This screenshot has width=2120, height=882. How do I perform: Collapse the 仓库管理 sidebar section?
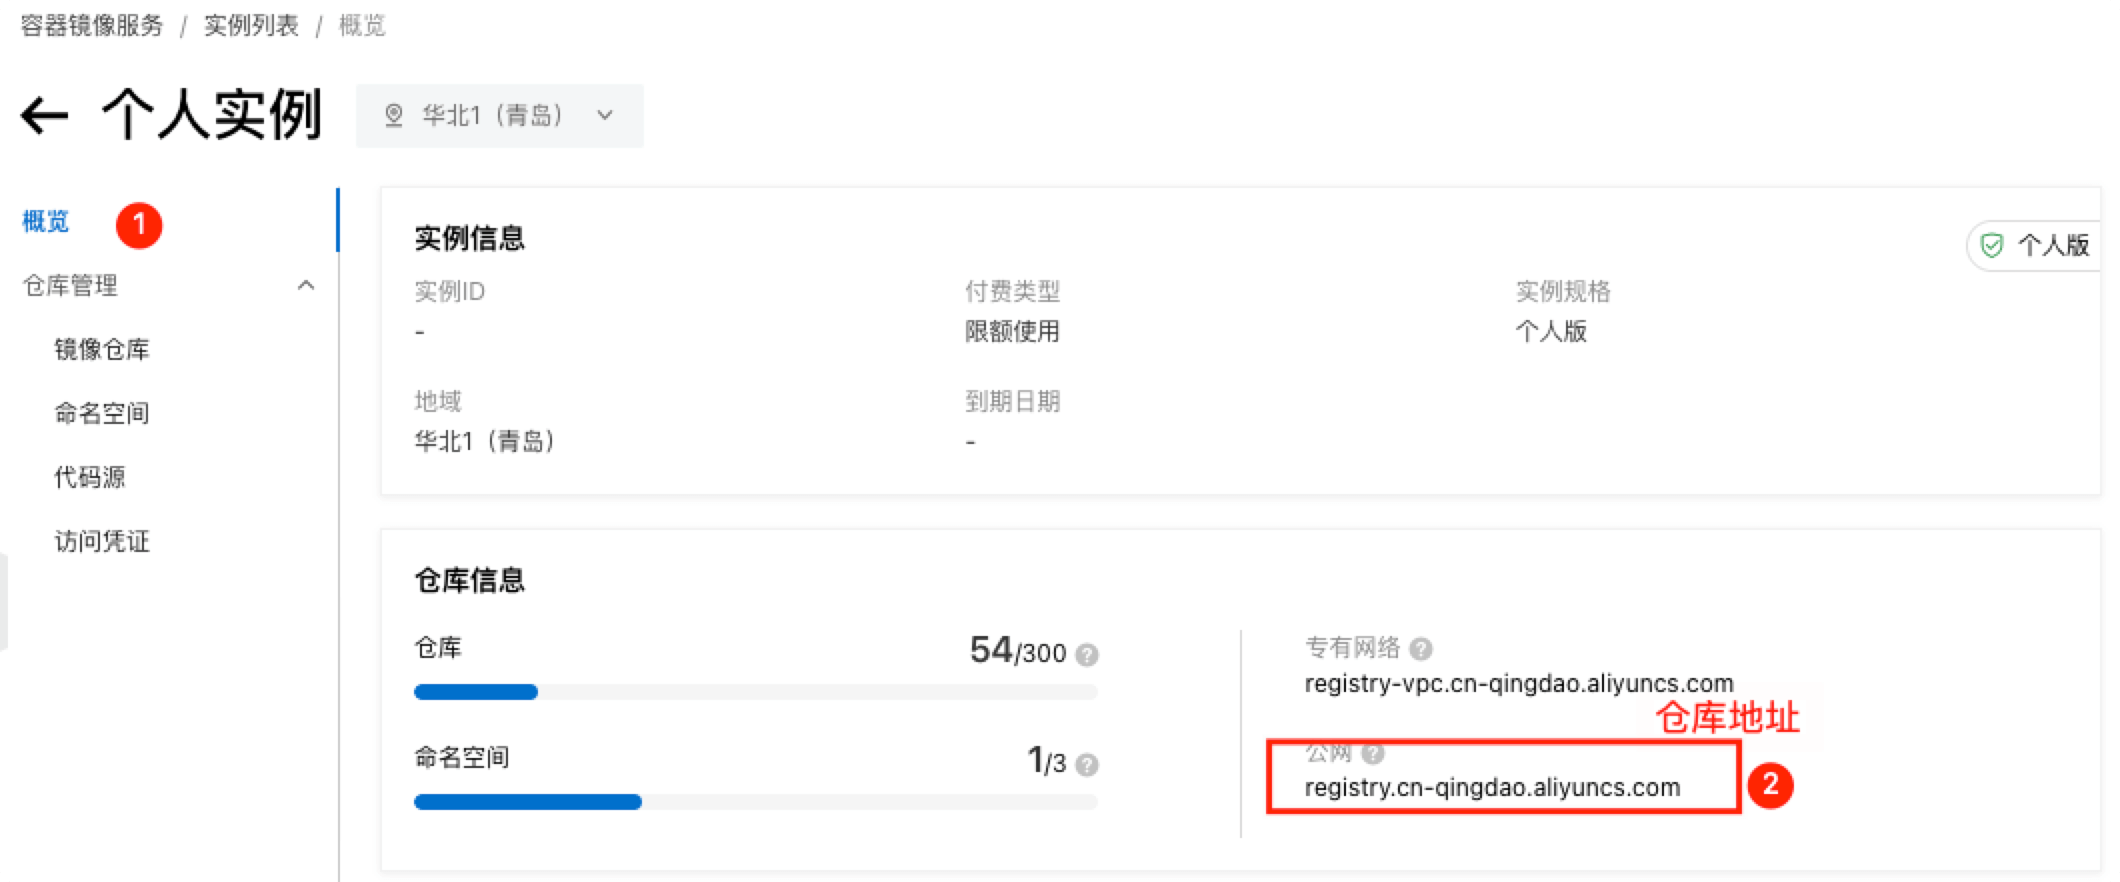point(306,286)
